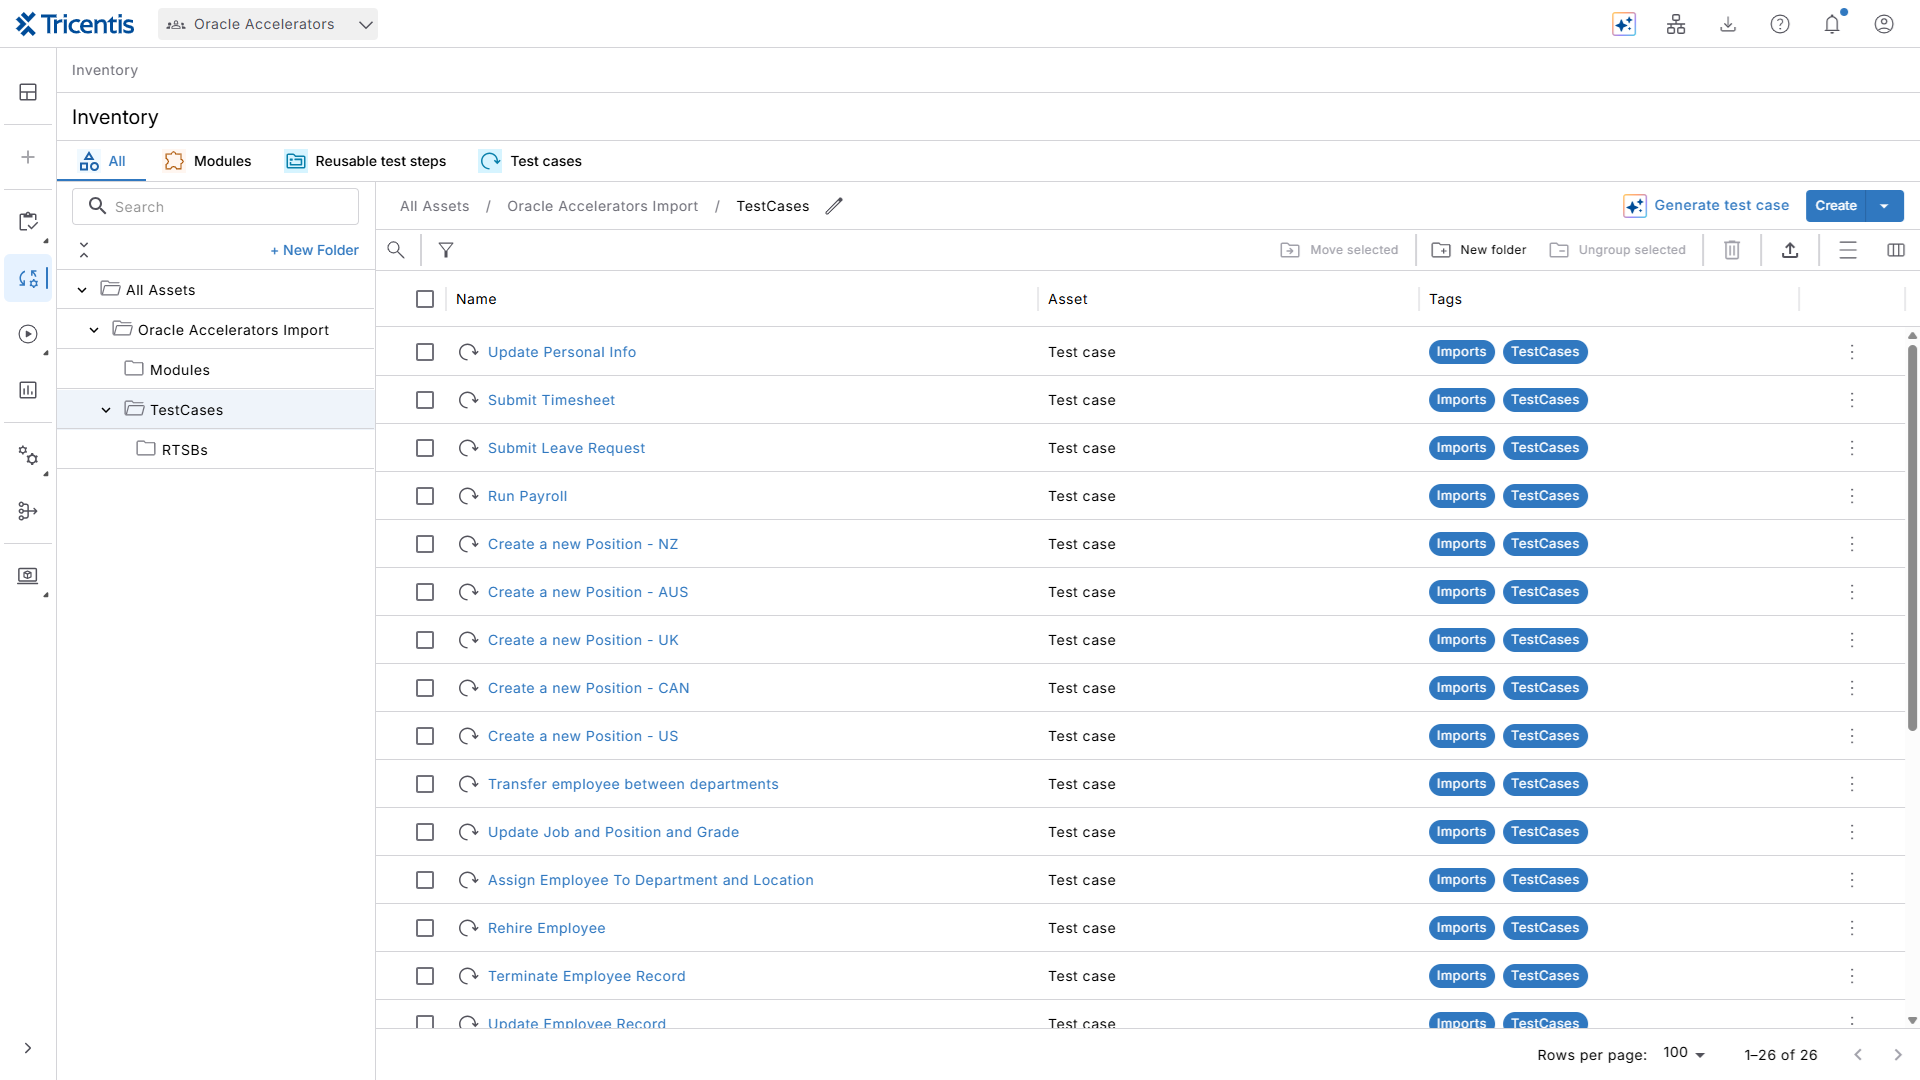
Task: Click the vertical scrollbar thumb
Action: (1912, 538)
